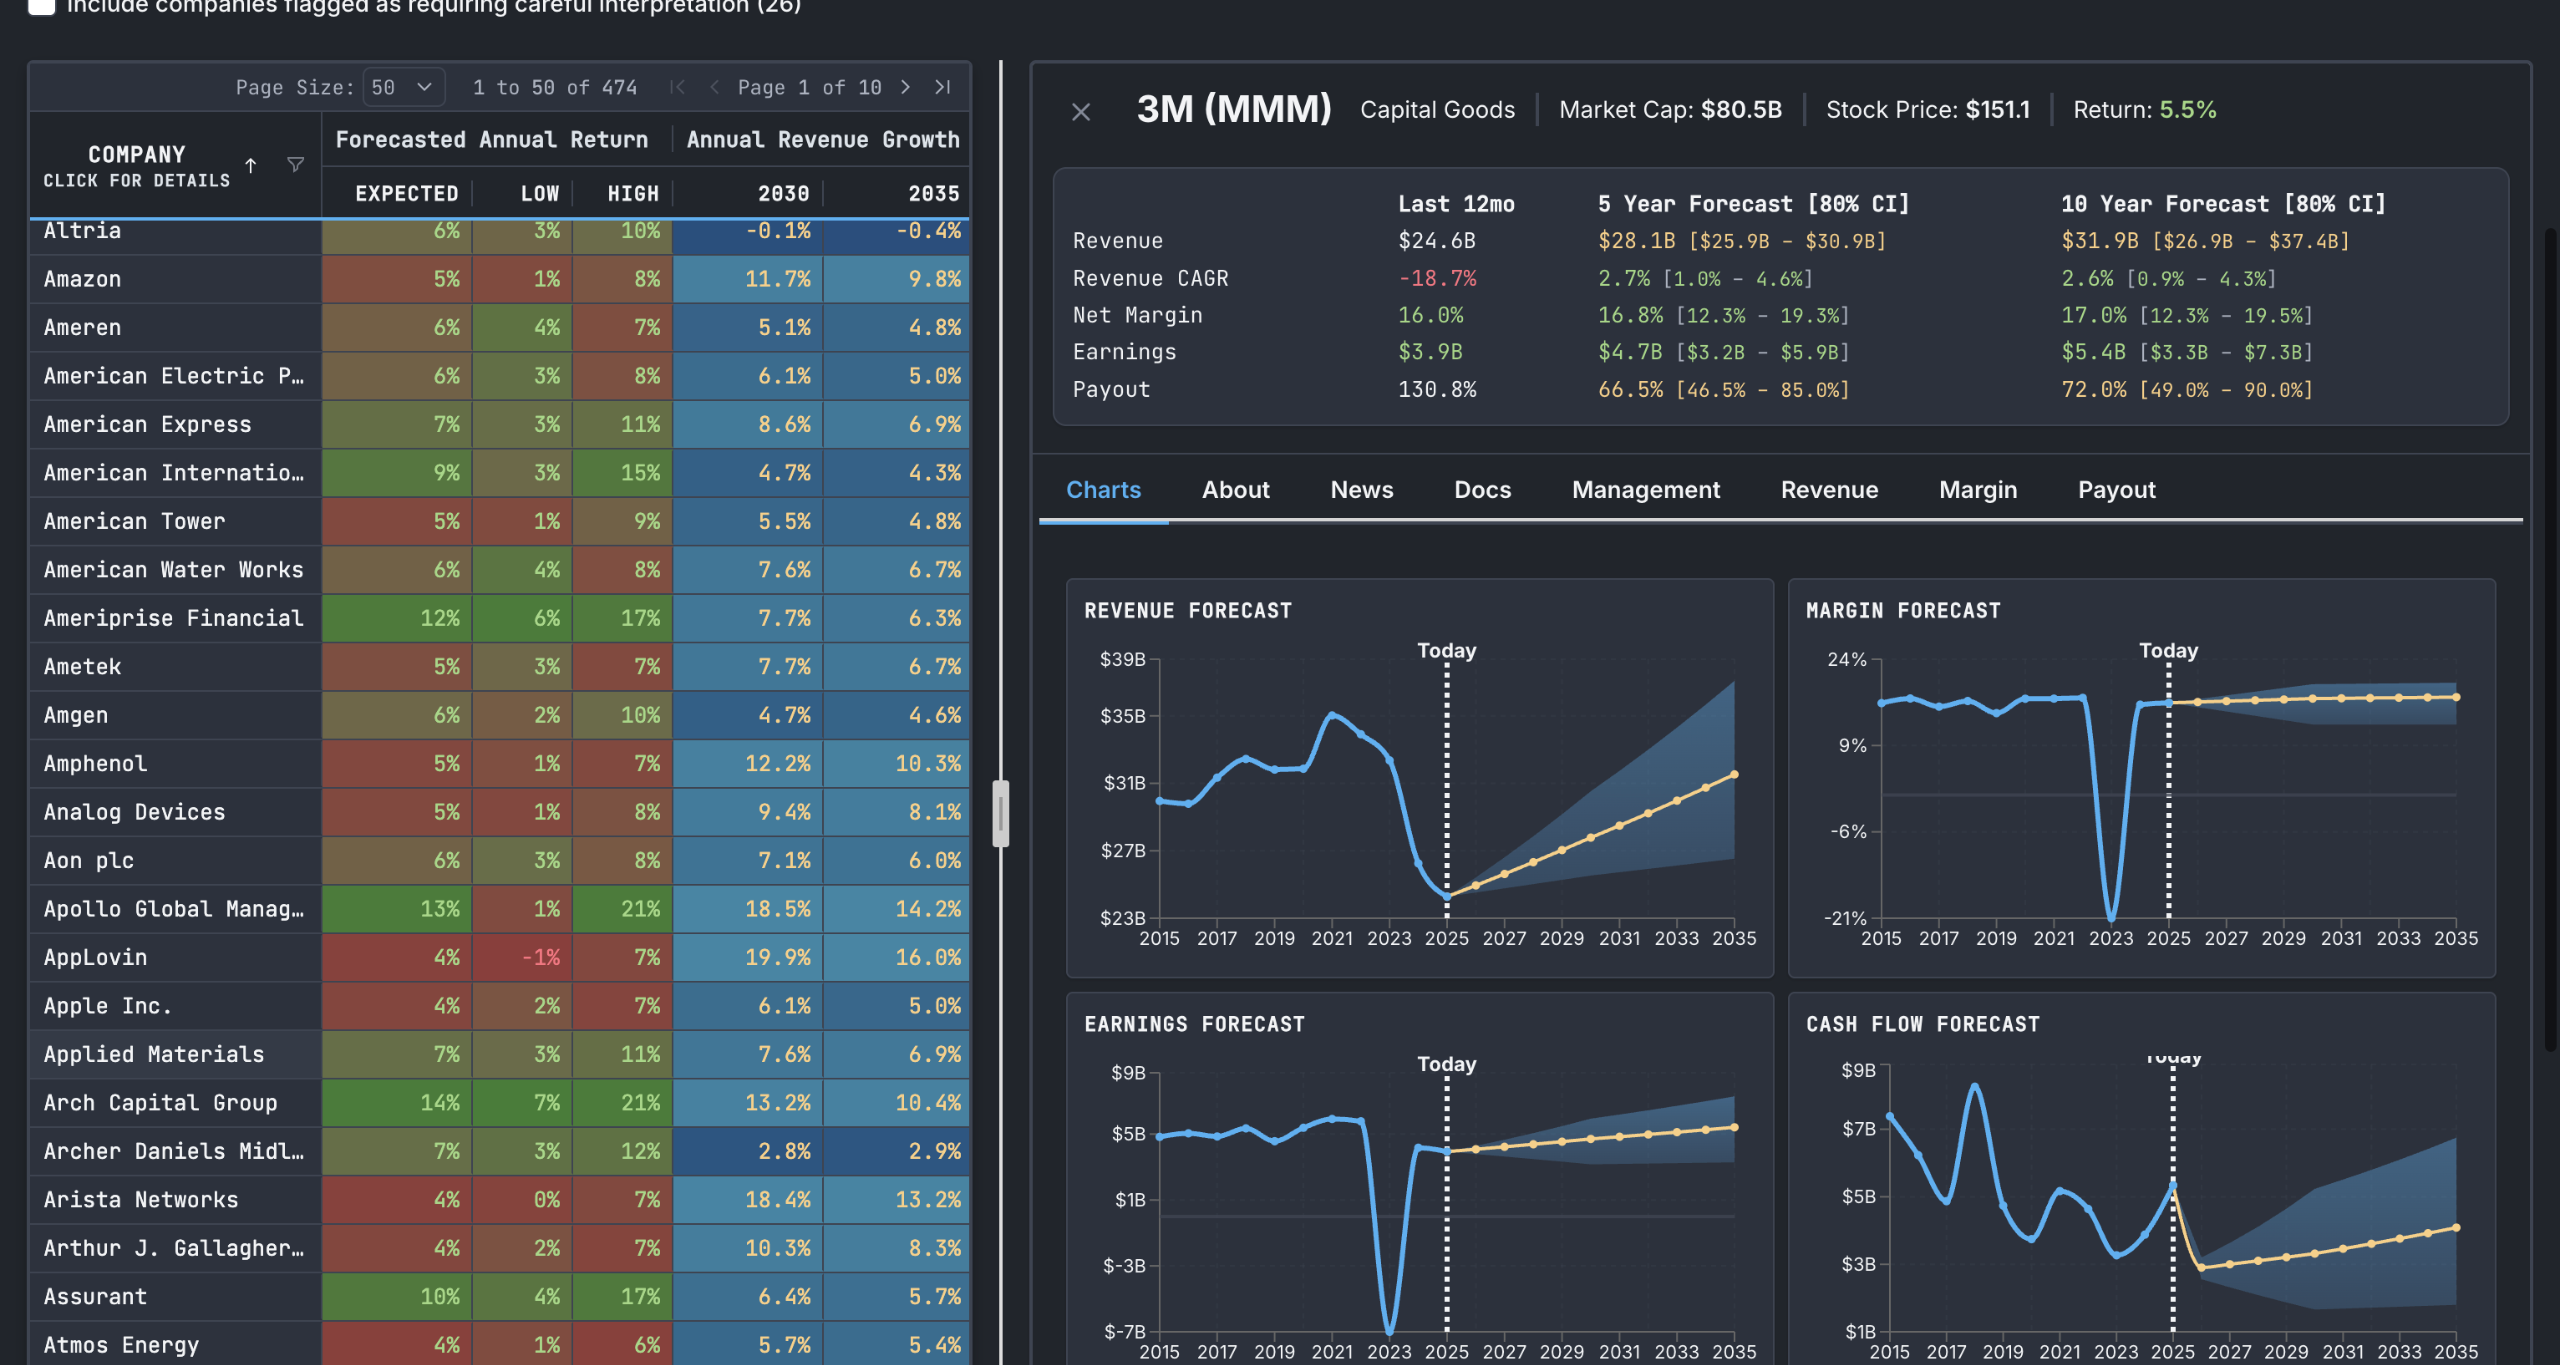Sort by the EXPECTED return column
2560x1365 pixels.
pyautogui.click(x=406, y=194)
